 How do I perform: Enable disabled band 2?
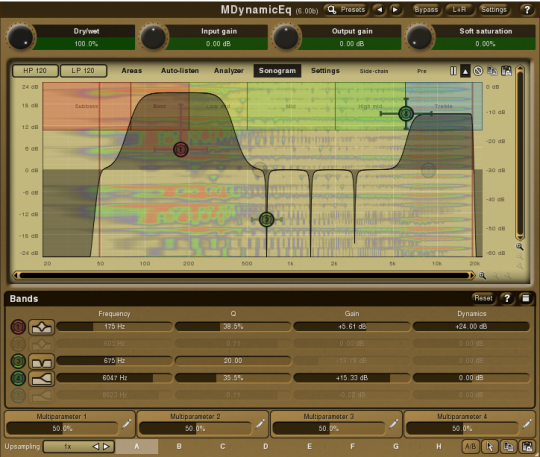[x=18, y=344]
